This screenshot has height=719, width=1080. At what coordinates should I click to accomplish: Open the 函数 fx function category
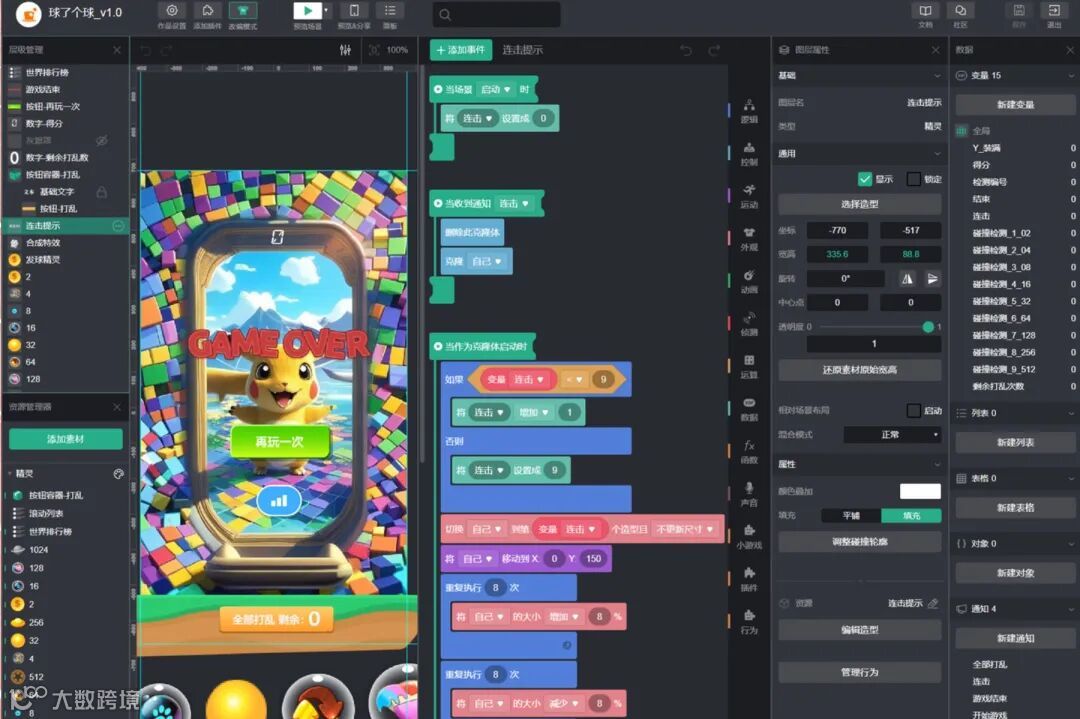[749, 452]
